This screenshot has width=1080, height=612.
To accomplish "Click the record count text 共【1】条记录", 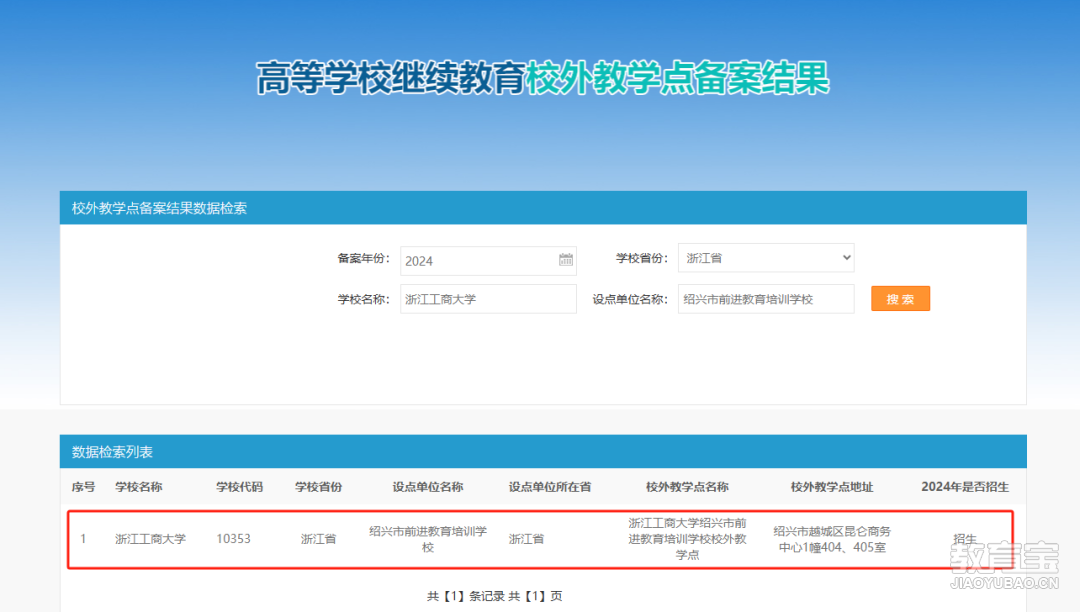I will click(x=466, y=596).
